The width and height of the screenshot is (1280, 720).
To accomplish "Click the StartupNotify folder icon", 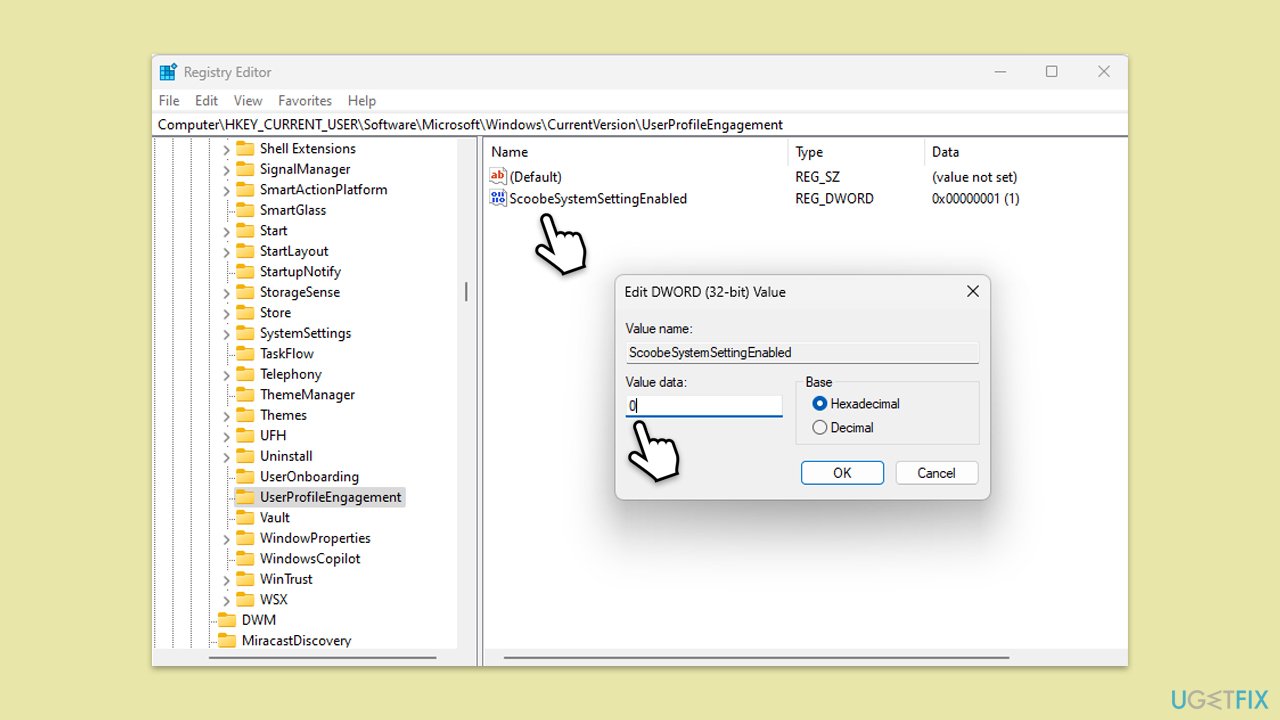I will click(x=245, y=271).
